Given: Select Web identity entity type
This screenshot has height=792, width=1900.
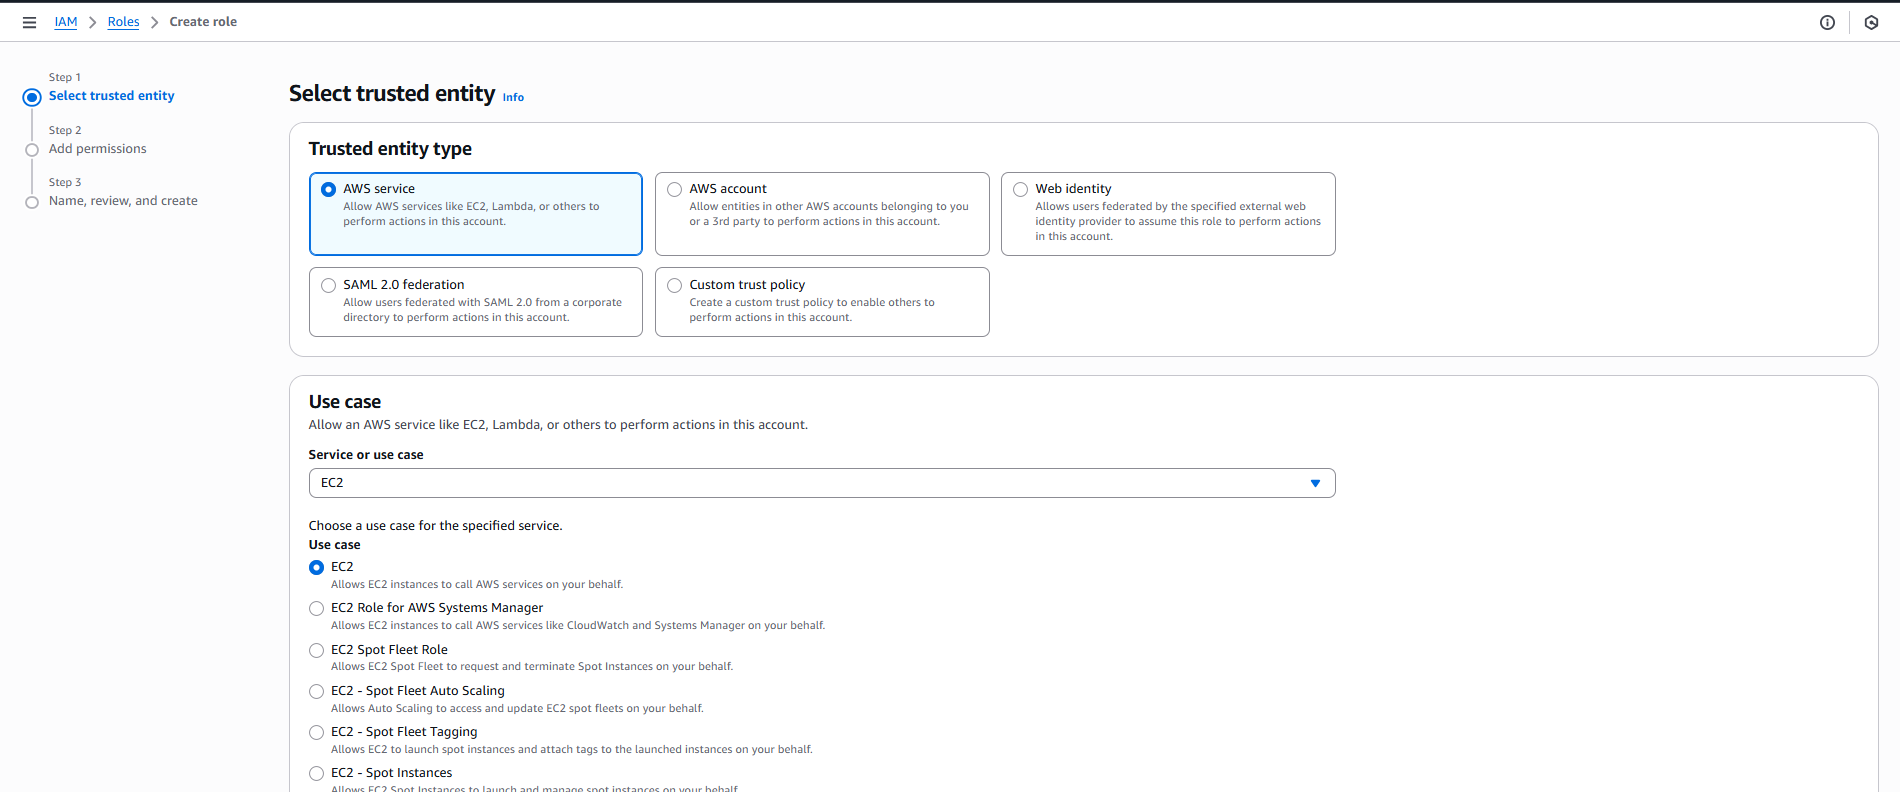Looking at the screenshot, I should 1021,189.
